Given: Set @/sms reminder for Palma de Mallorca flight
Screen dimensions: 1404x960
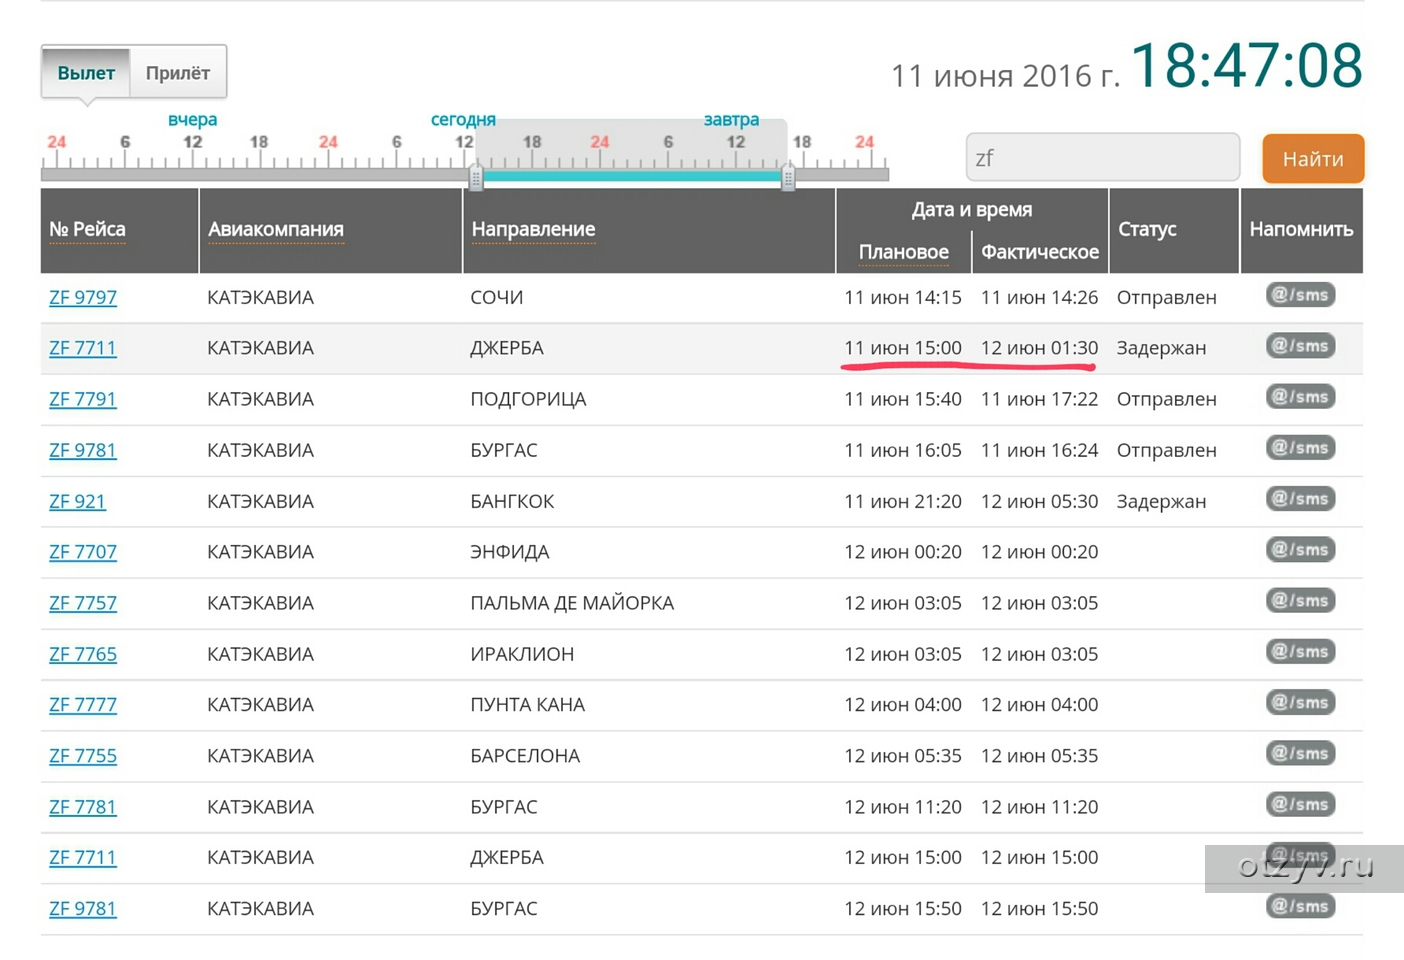Looking at the screenshot, I should (x=1300, y=601).
